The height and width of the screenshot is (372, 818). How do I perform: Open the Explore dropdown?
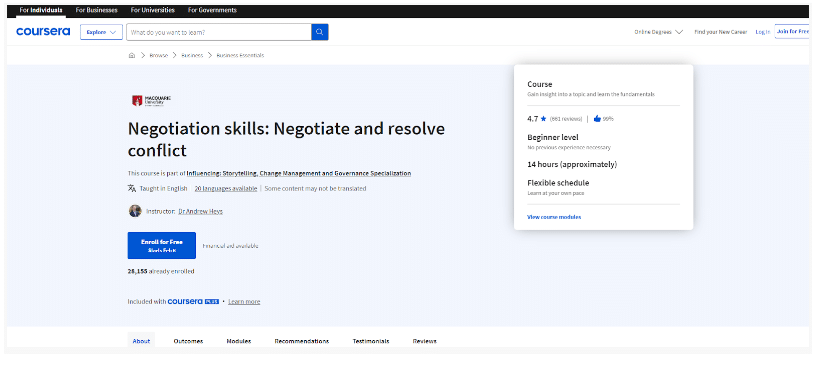101,32
